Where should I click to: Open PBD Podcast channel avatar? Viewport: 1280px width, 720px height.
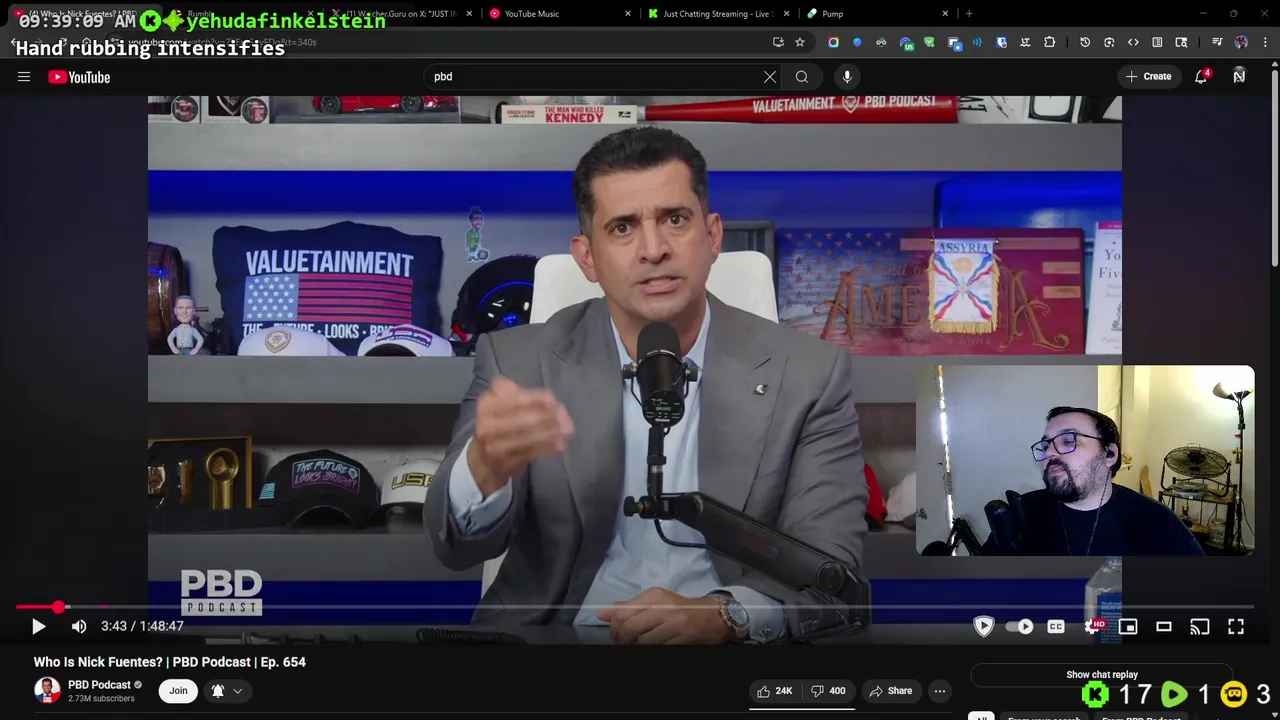click(x=47, y=690)
